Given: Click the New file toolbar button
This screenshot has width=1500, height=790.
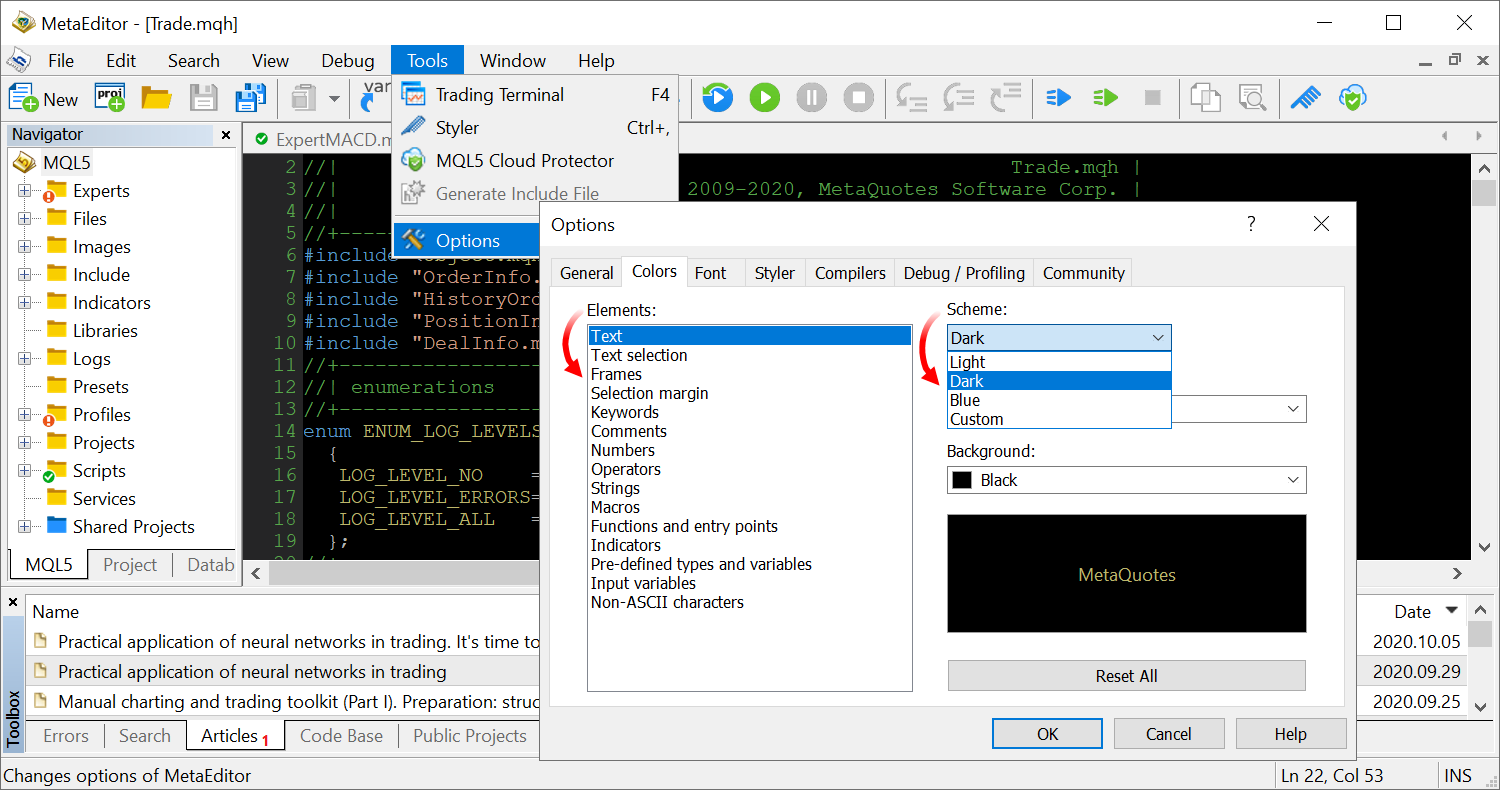Looking at the screenshot, I should [43, 98].
